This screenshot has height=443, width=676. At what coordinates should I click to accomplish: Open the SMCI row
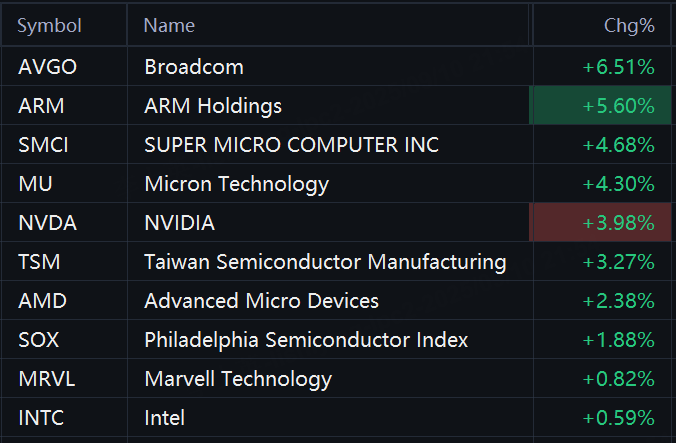point(43,145)
